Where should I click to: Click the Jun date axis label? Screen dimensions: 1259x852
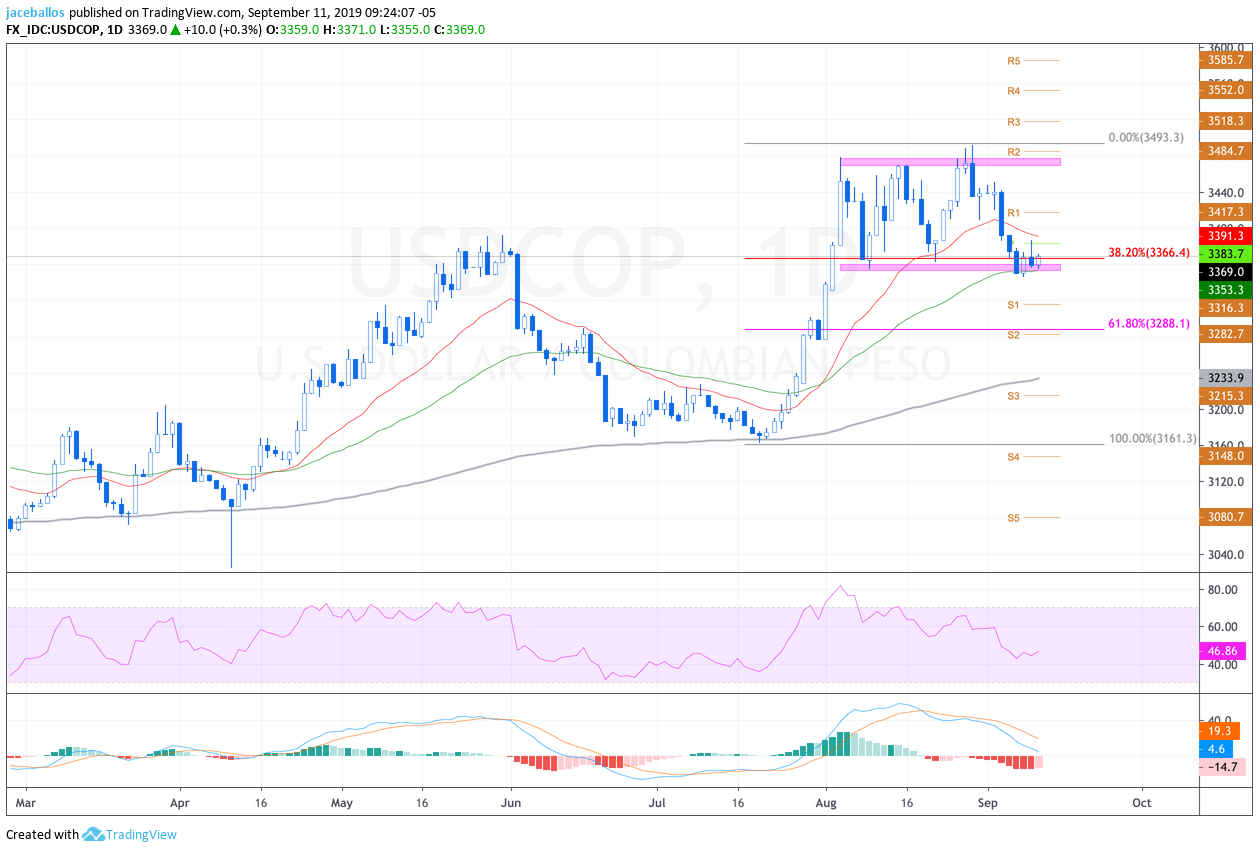pos(511,802)
